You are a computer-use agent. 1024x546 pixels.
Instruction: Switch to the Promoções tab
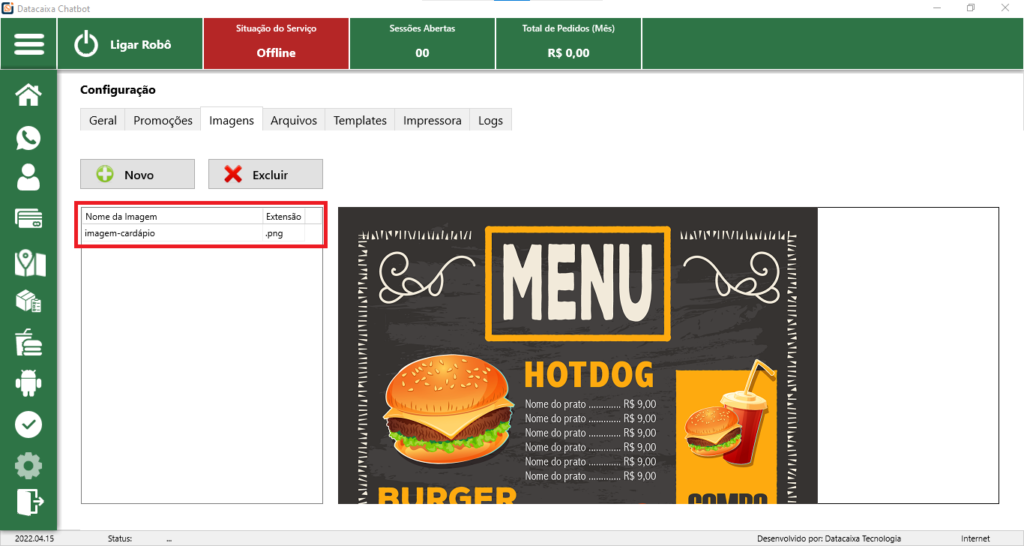point(162,120)
